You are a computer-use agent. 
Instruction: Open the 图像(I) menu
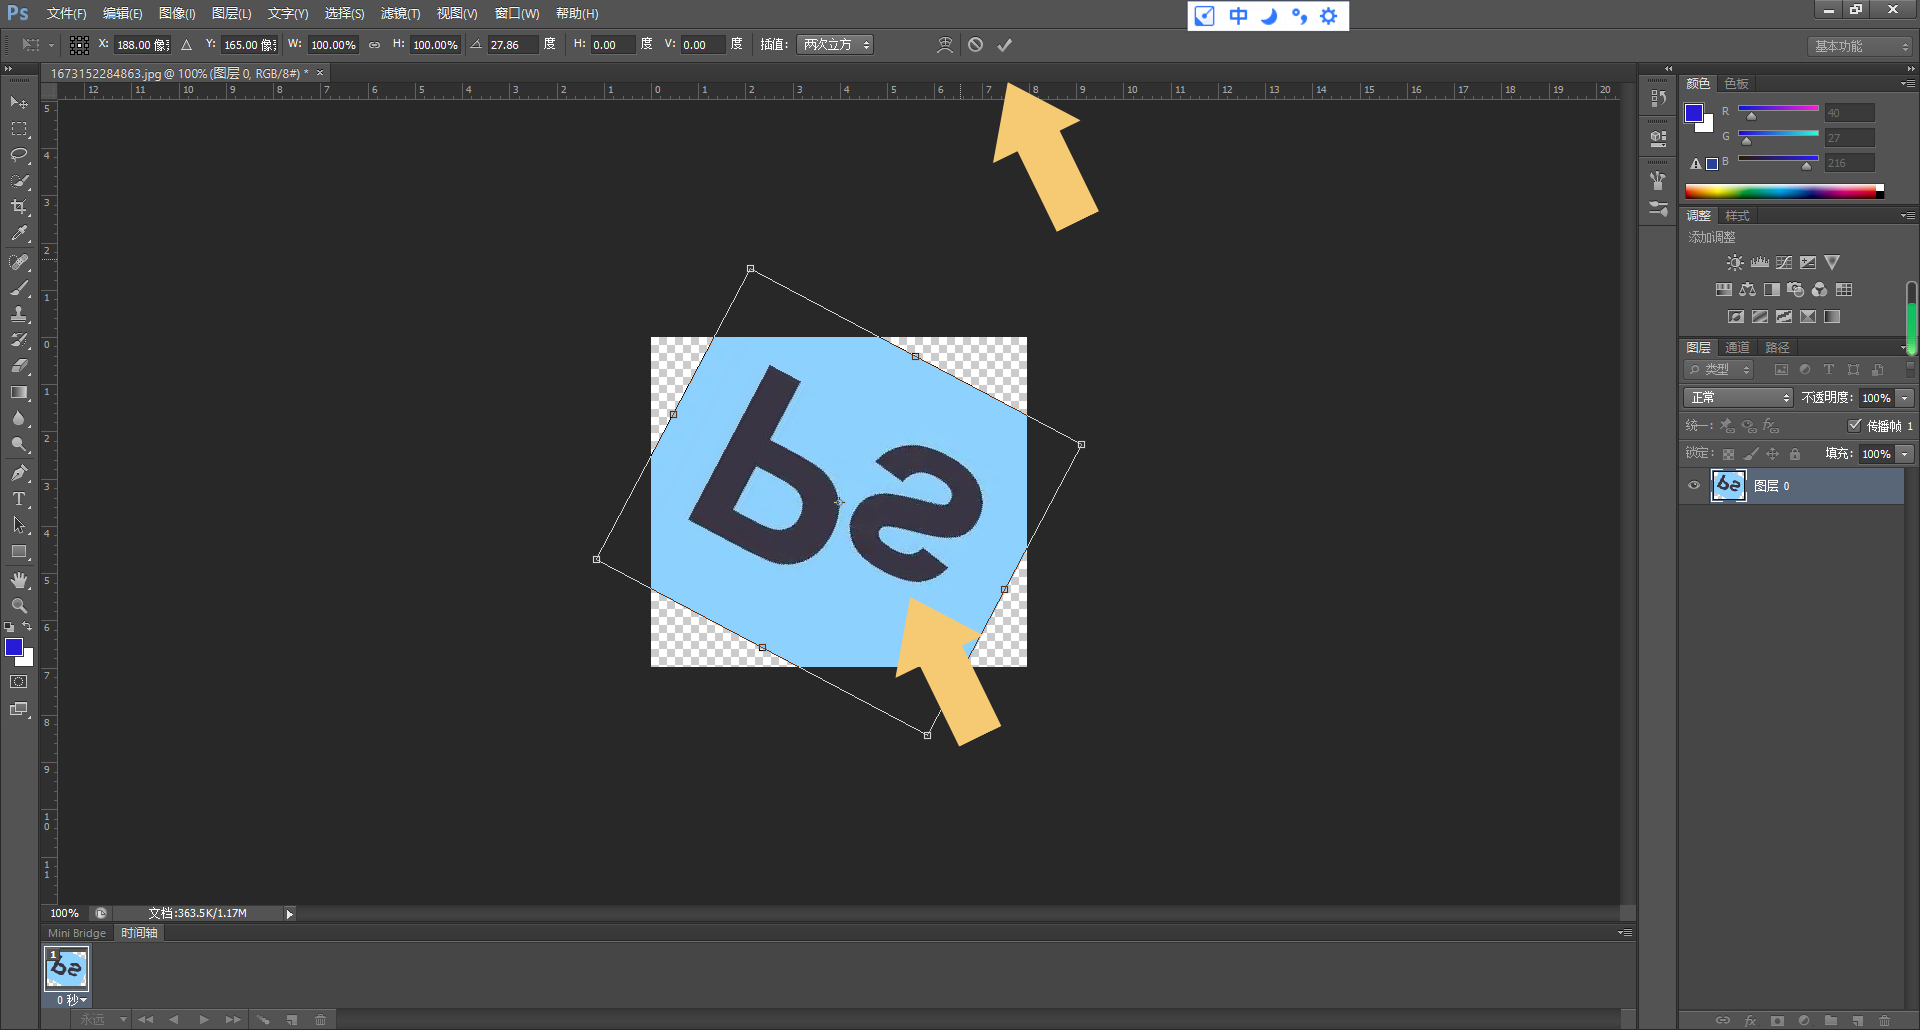point(177,14)
